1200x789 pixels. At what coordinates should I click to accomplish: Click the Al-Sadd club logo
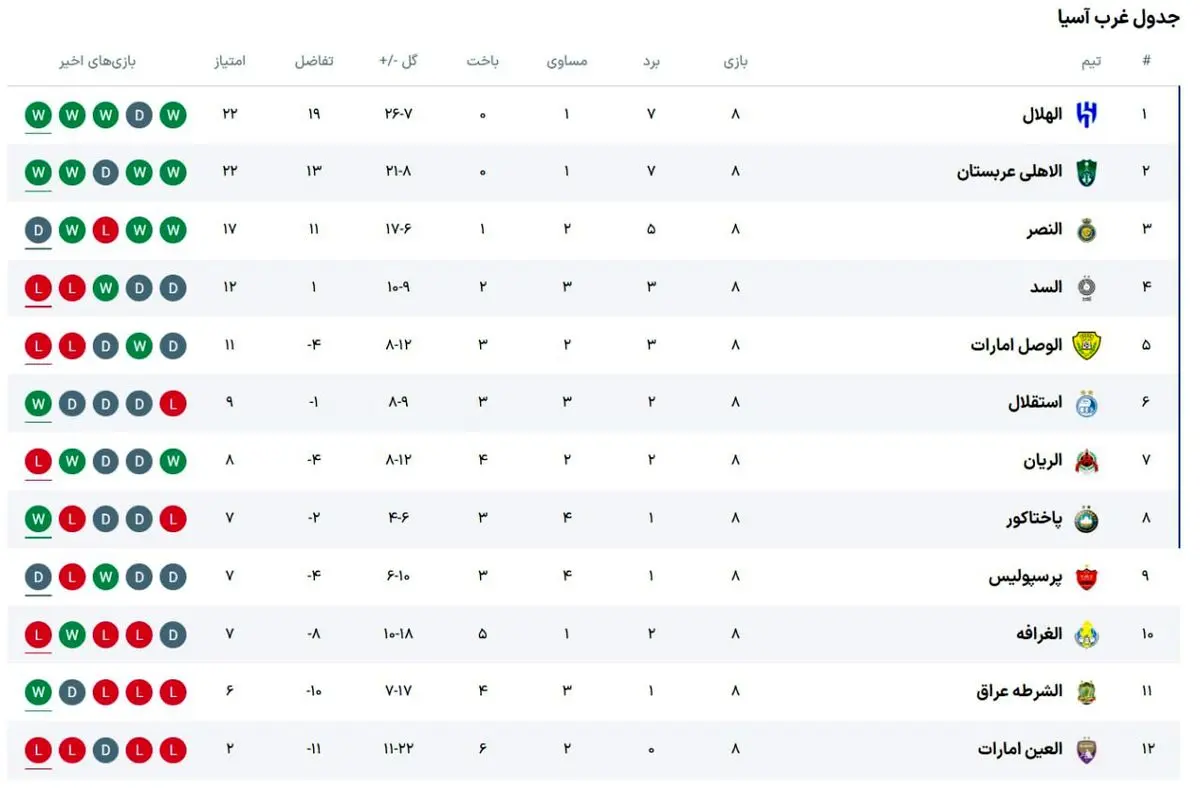pyautogui.click(x=1086, y=288)
